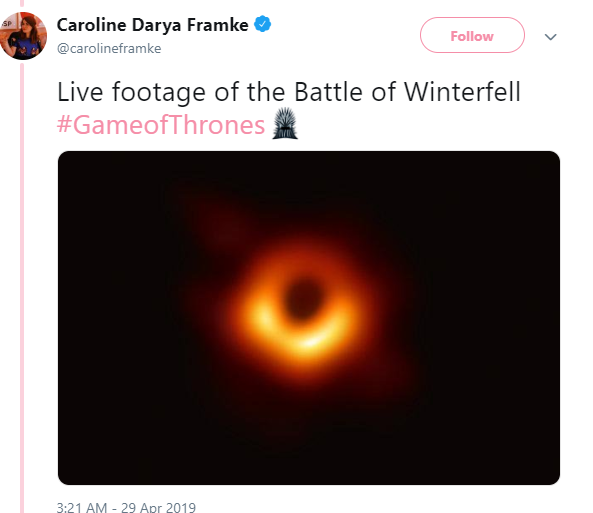Follow Caroline Darya Framke

tap(472, 35)
